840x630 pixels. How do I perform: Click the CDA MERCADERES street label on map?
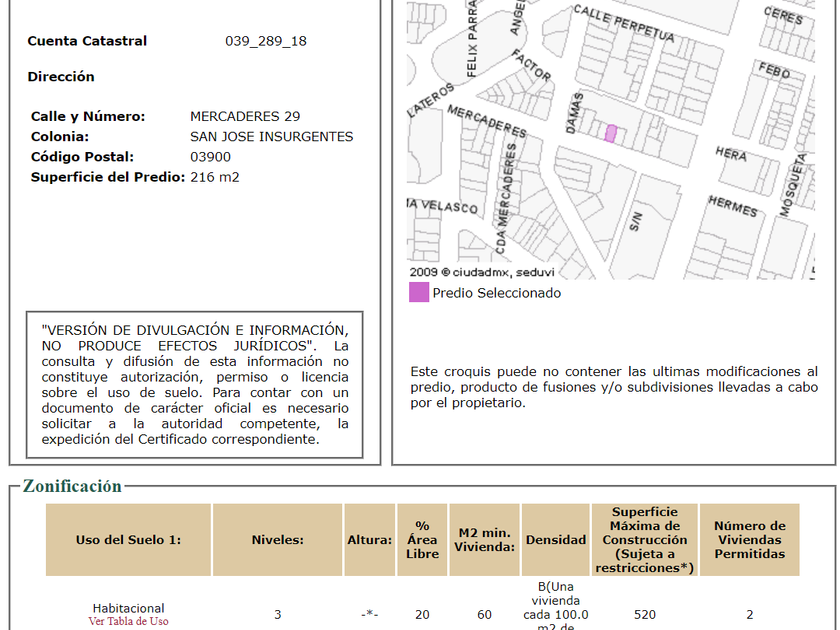tap(505, 198)
